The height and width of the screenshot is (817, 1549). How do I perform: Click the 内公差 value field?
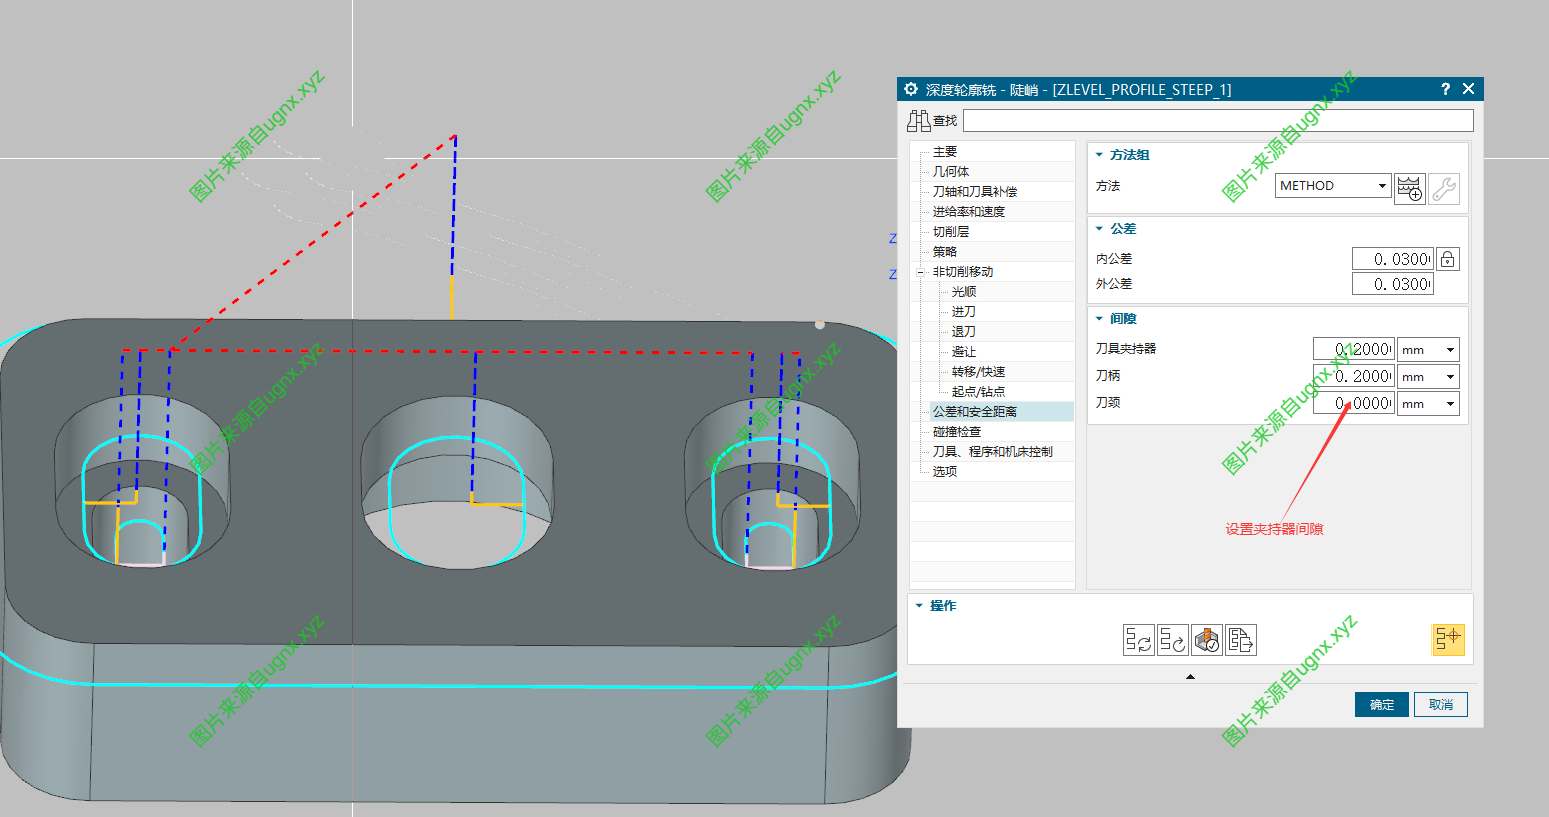coord(1391,259)
